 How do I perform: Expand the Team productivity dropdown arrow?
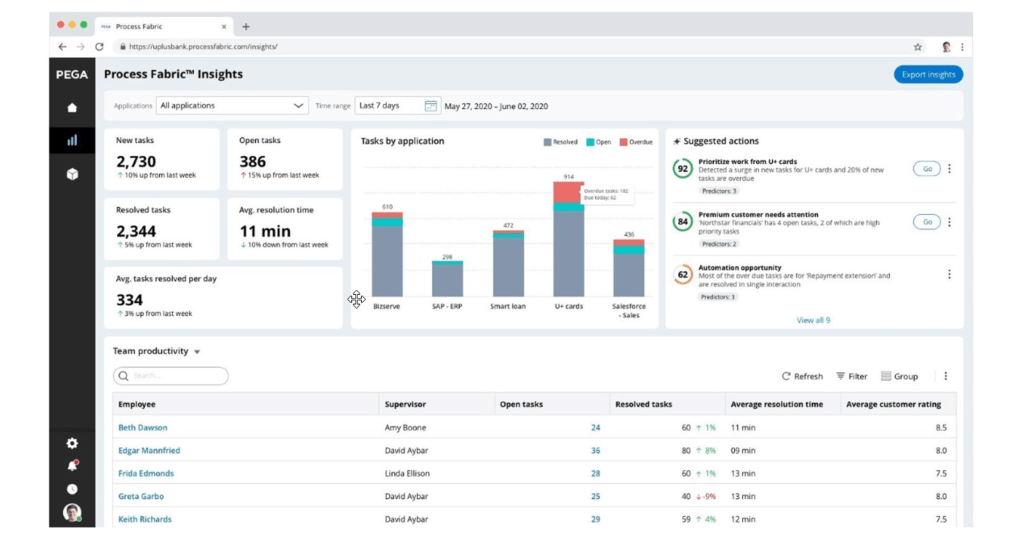coord(197,352)
